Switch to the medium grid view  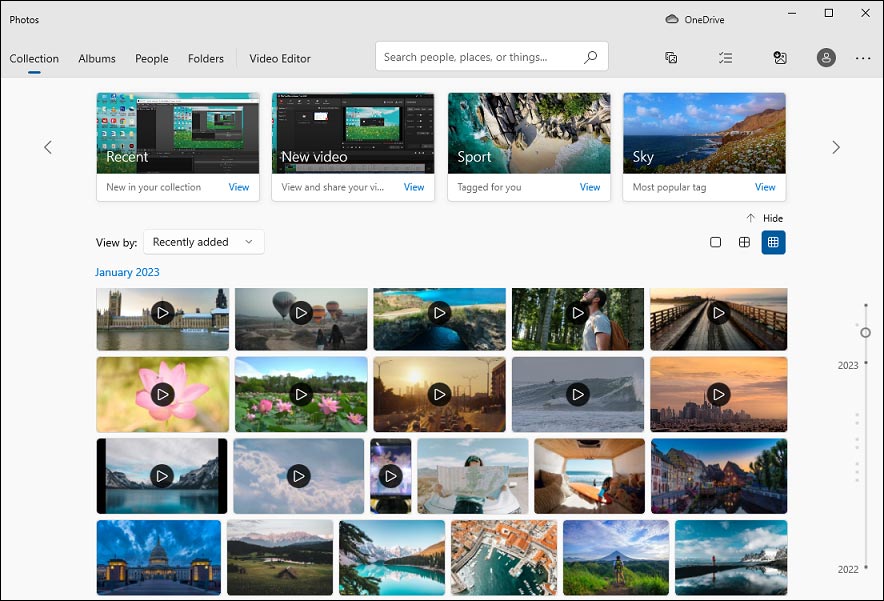(x=744, y=241)
